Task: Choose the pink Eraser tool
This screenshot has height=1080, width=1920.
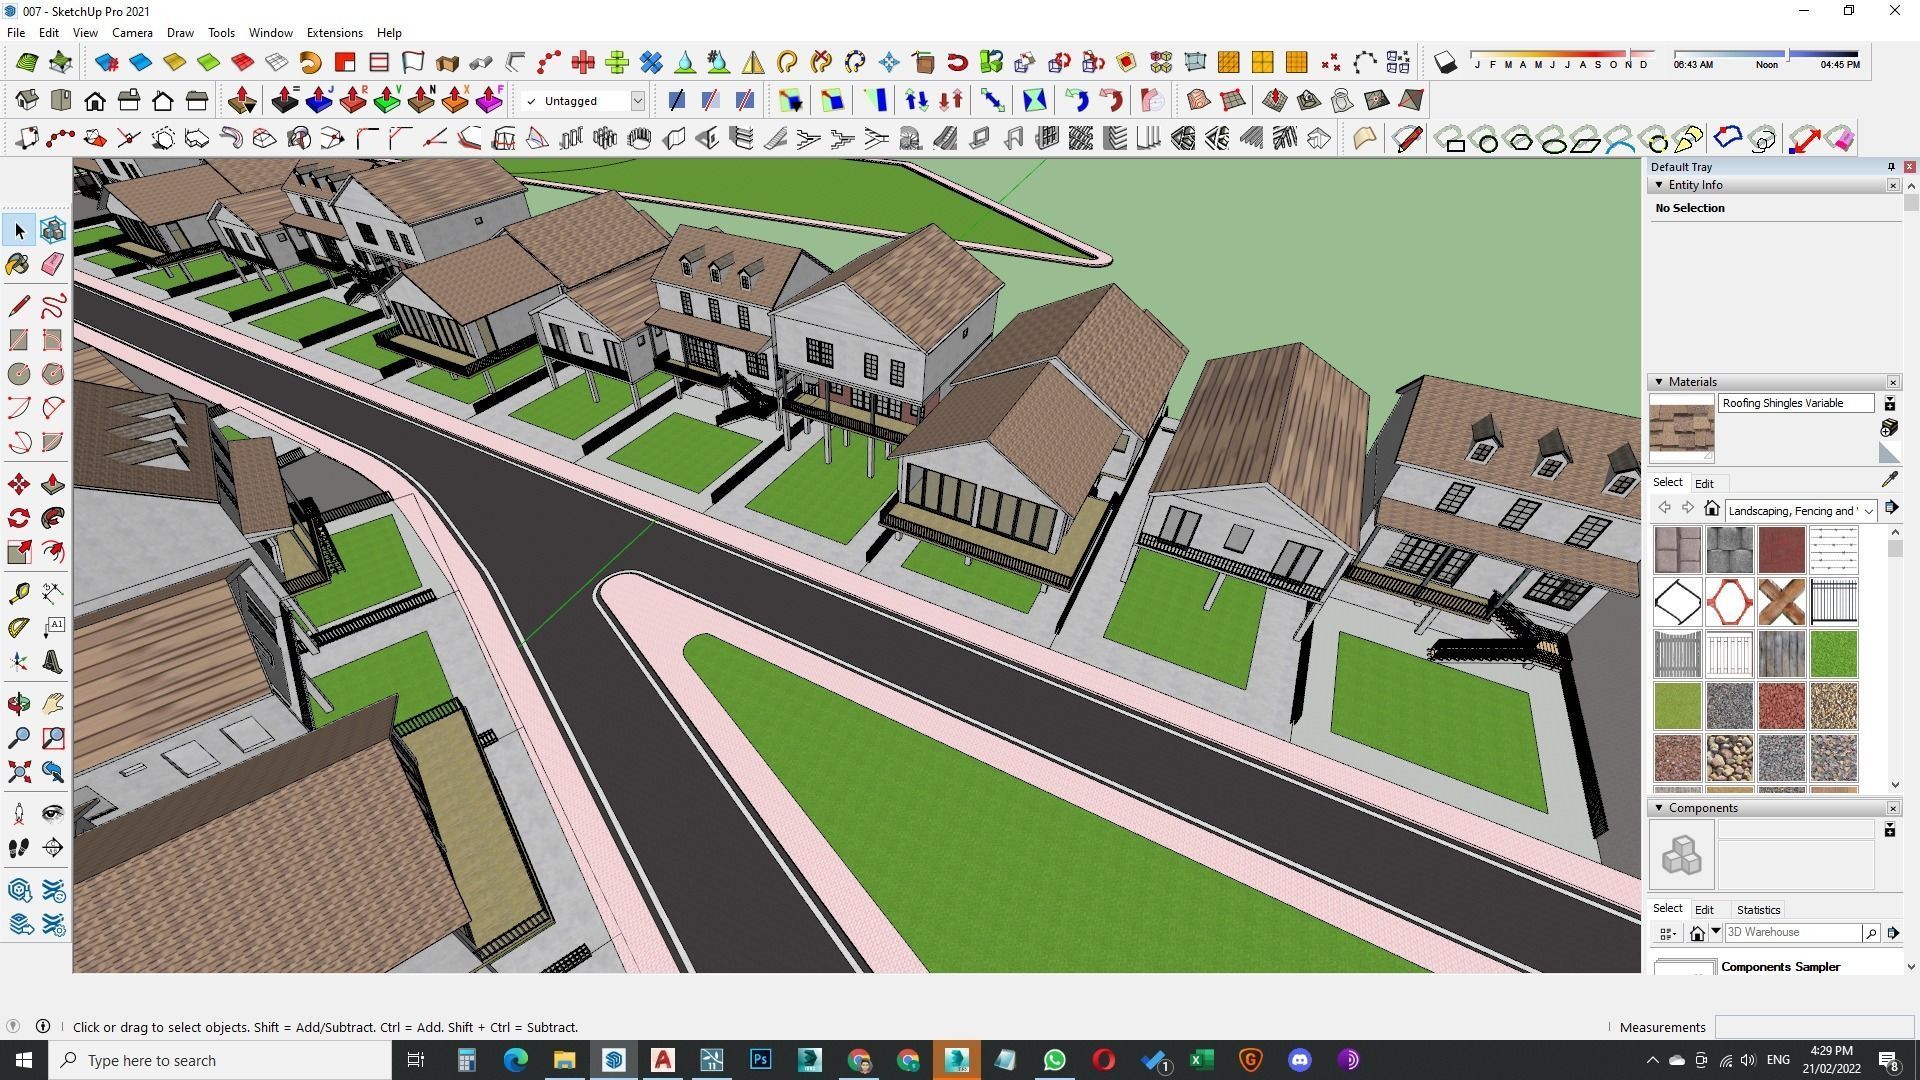Action: click(53, 264)
